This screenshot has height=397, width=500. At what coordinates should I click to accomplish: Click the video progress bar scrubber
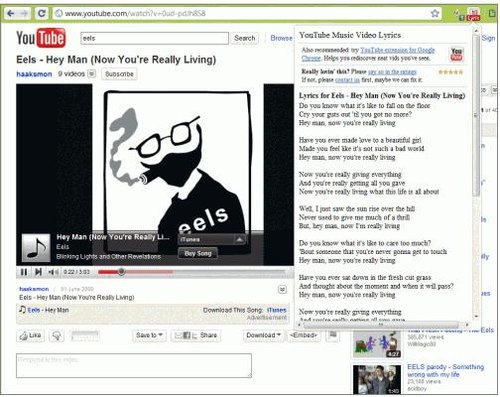tap(121, 272)
